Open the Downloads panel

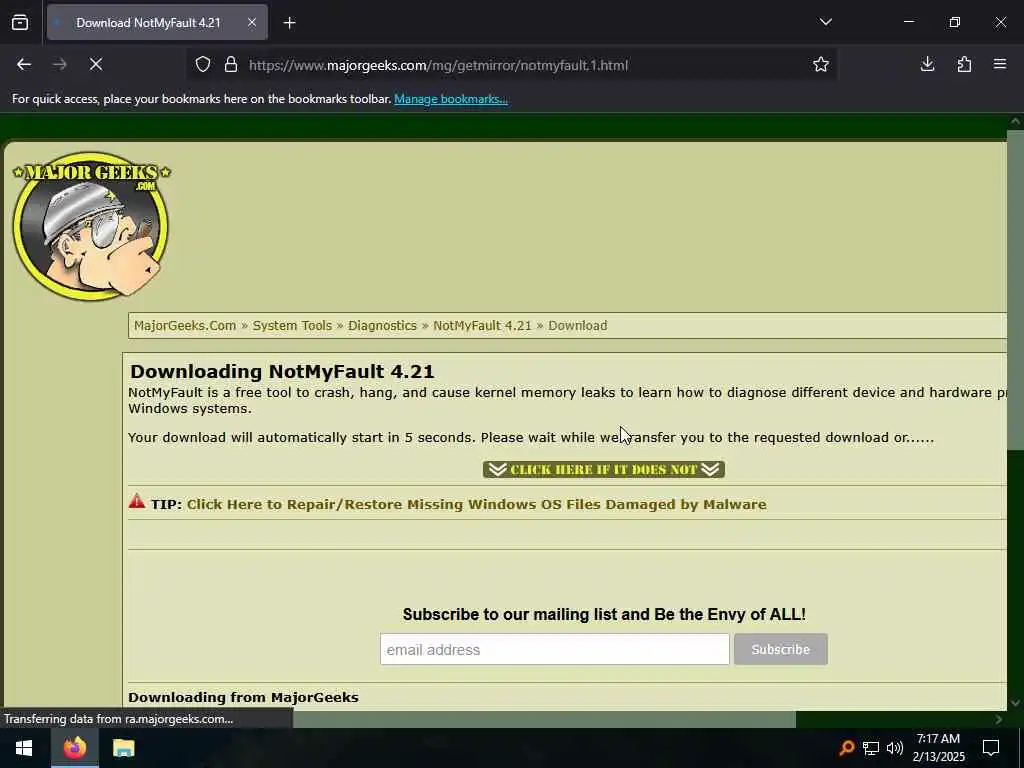(x=927, y=64)
